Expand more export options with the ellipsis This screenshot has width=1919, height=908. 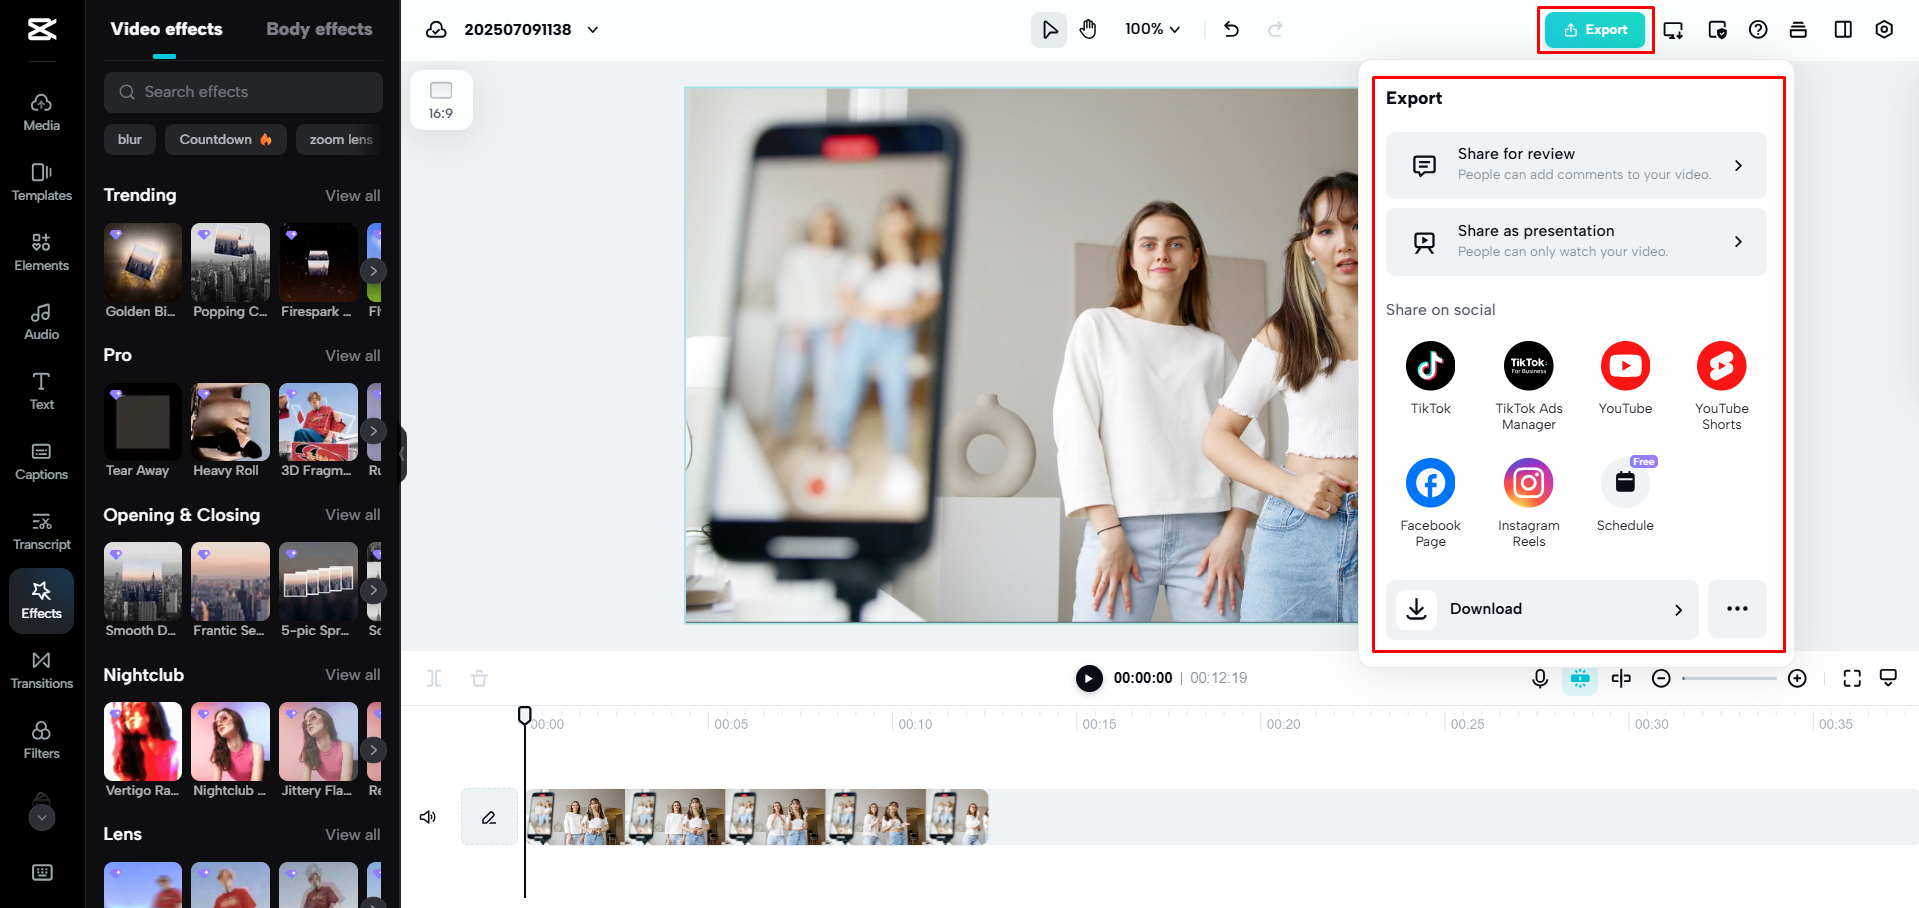pos(1737,609)
